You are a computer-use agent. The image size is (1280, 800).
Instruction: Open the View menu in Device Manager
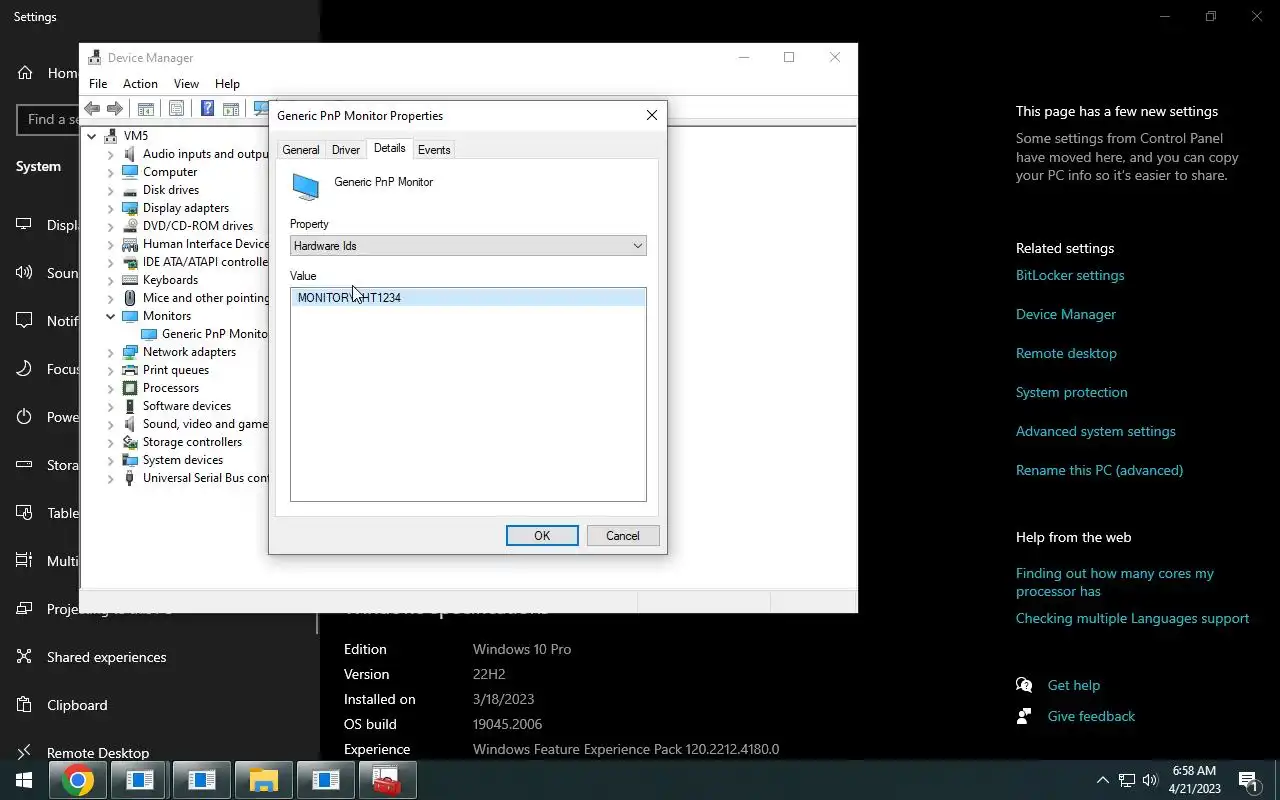pyautogui.click(x=186, y=84)
